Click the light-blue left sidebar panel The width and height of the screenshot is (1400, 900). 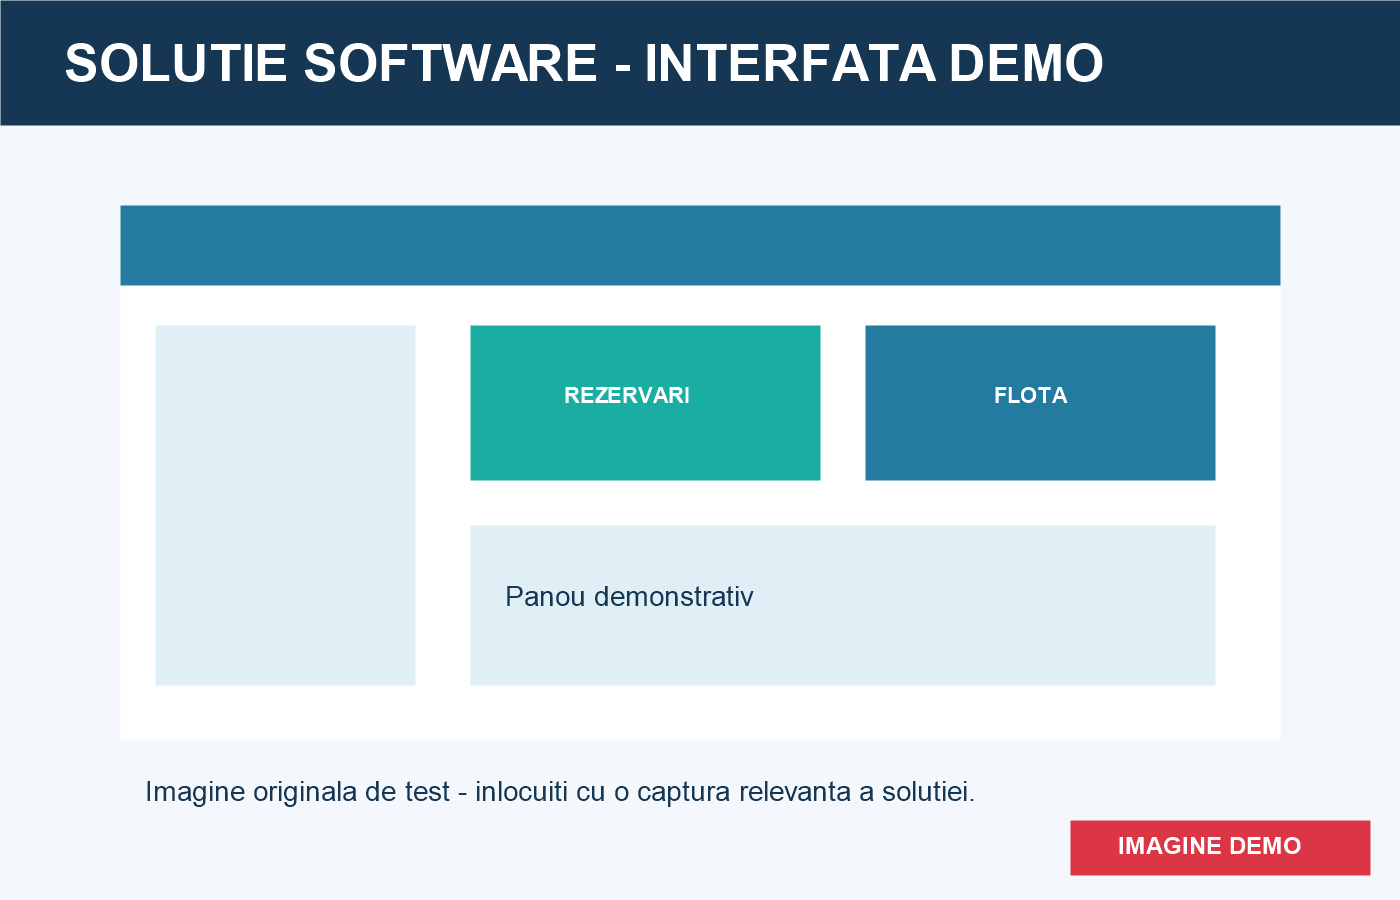pyautogui.click(x=285, y=505)
